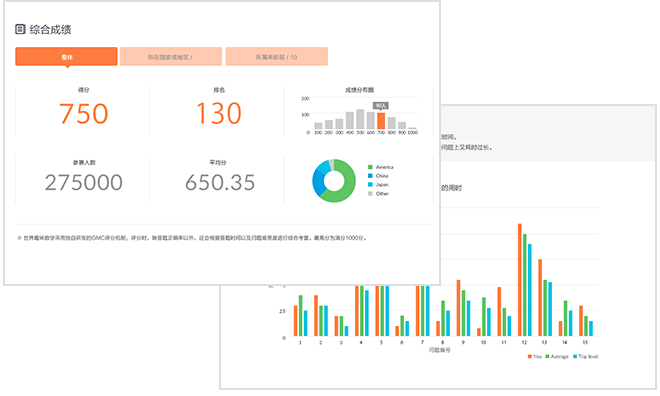Click the Top level legend entry in the back chart
The image size is (660, 396).
click(x=585, y=356)
